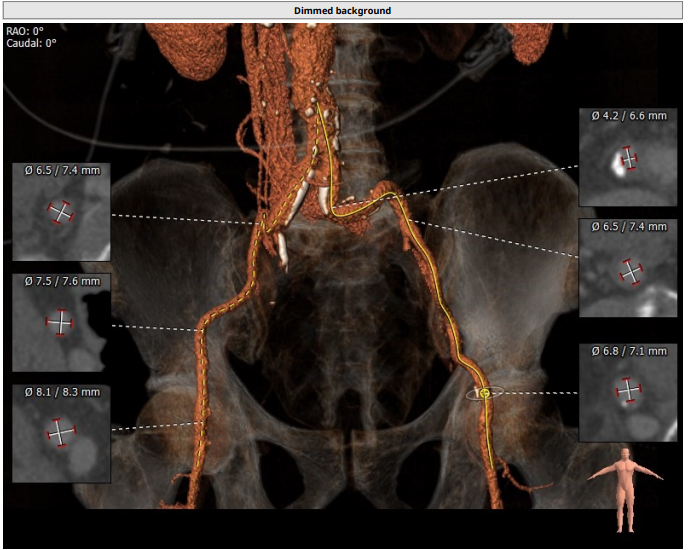Select the Ø 8.1 / 8.3 mm diameter label
The height and width of the screenshot is (550, 688).
tap(61, 392)
